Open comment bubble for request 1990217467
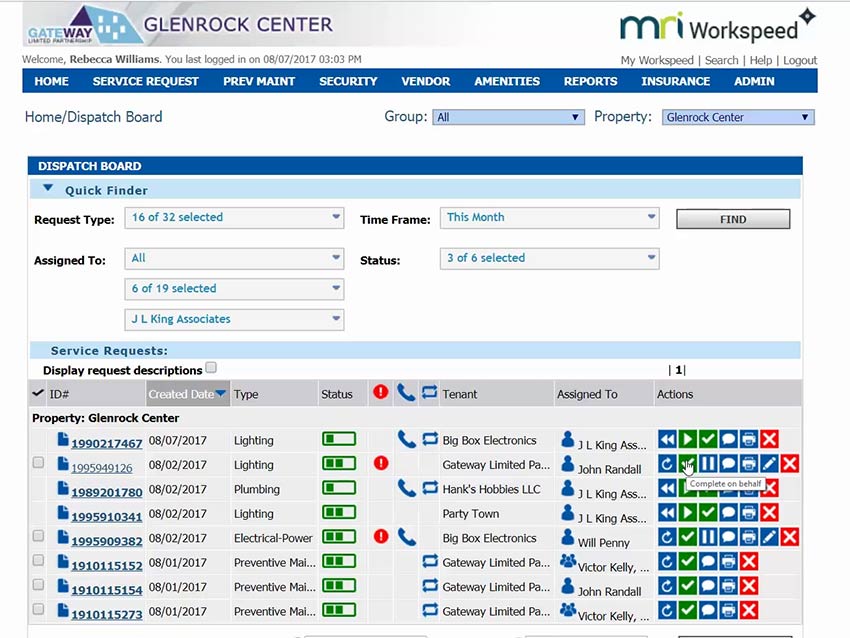The height and width of the screenshot is (638, 850). click(x=728, y=439)
